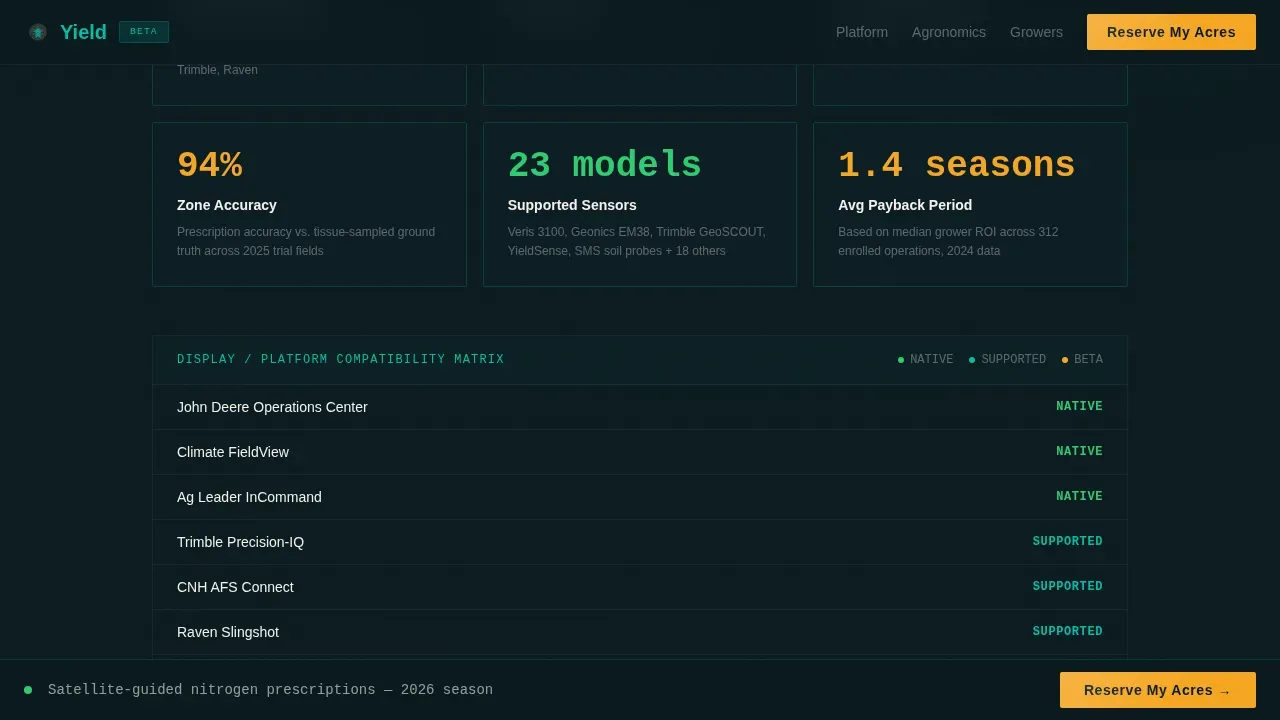Select the Climate FieldView row

coord(640,452)
